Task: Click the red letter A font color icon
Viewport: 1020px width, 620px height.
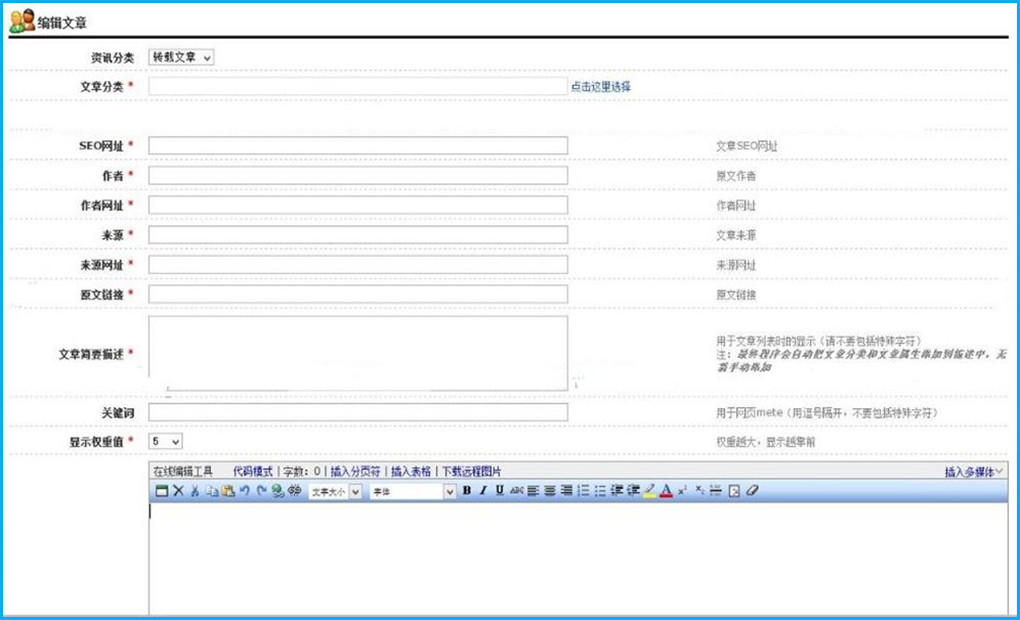Action: pyautogui.click(x=666, y=491)
